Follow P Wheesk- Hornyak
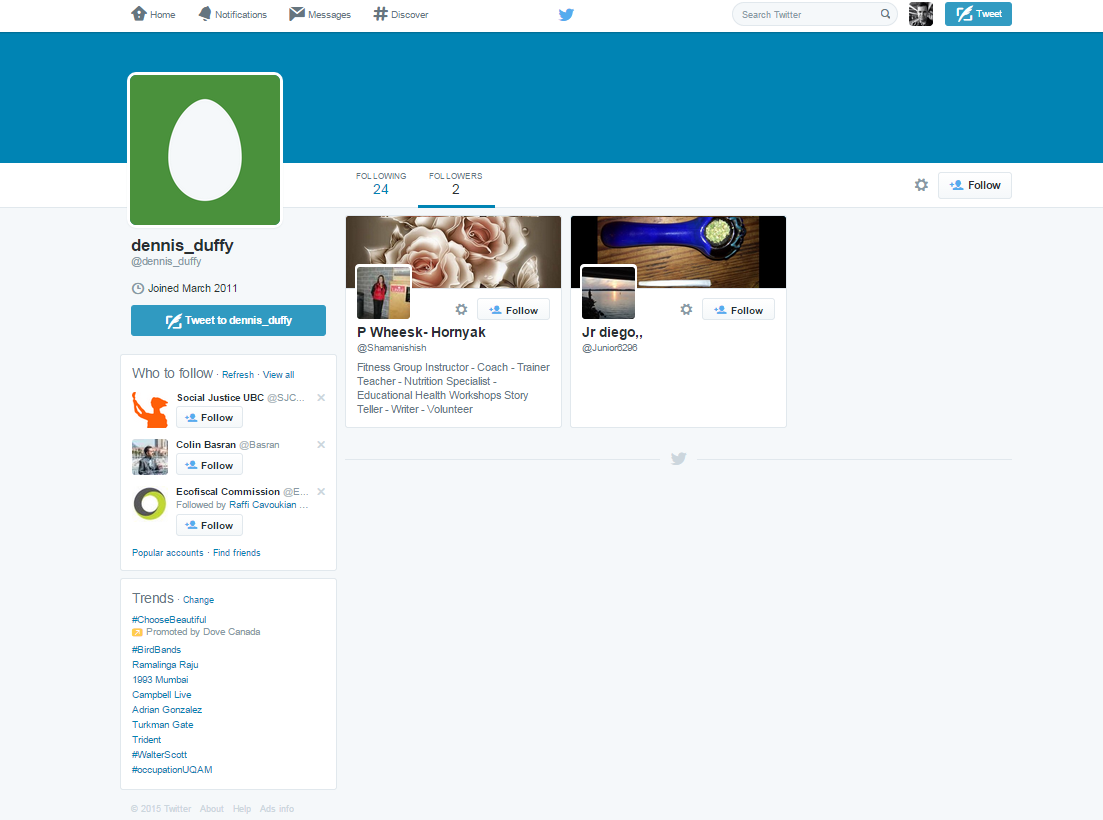1103x820 pixels. 513,310
